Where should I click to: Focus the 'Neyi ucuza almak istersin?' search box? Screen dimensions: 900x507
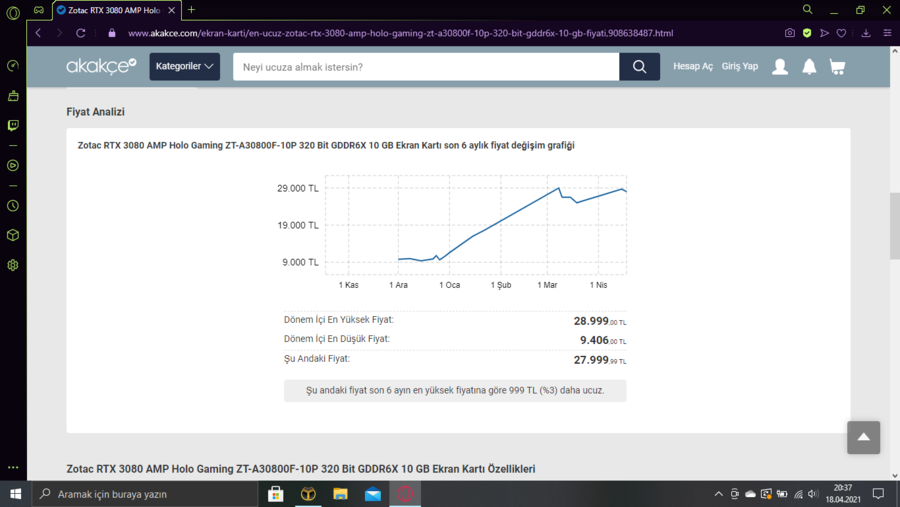pos(426,67)
